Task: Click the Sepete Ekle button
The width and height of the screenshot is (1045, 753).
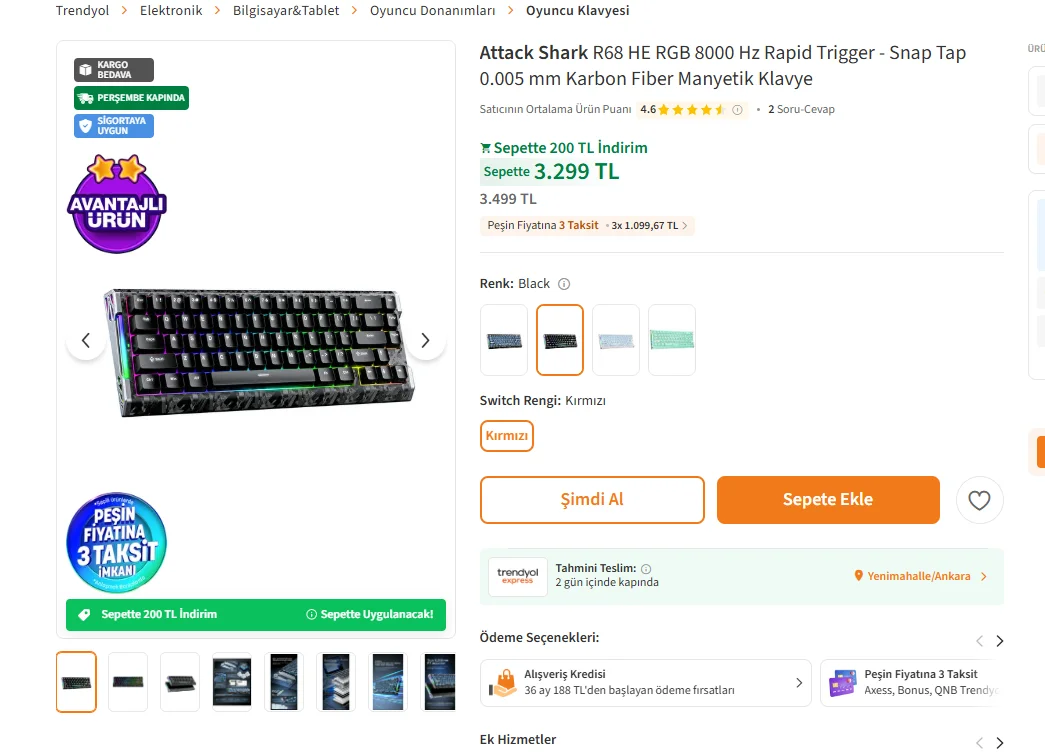Action: click(x=828, y=500)
